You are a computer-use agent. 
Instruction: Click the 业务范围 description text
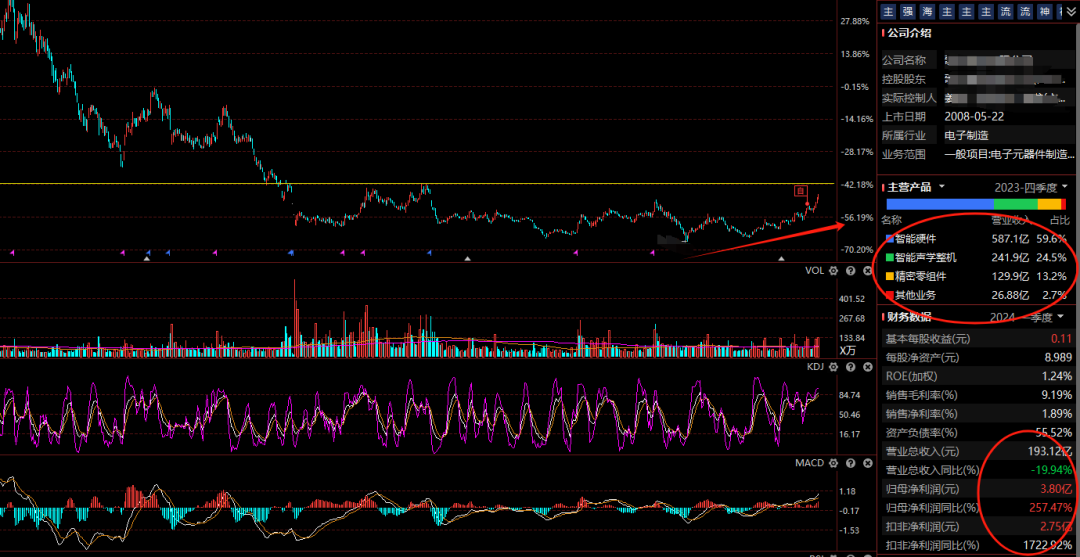coord(1009,155)
